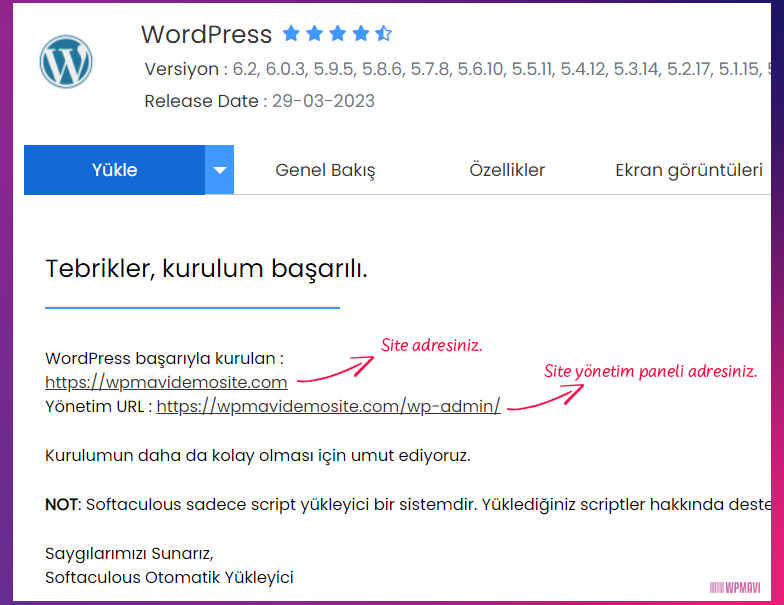Open the wp-admin Yönetim URL link
This screenshot has height=605, width=784.
(328, 406)
